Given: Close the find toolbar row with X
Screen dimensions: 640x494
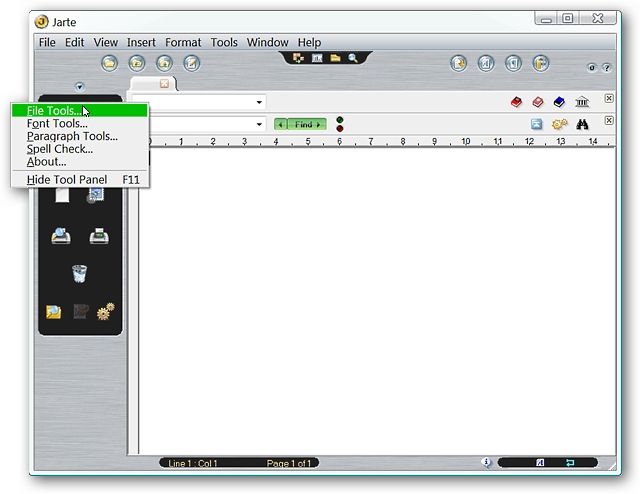Looking at the screenshot, I should pyautogui.click(x=609, y=120).
